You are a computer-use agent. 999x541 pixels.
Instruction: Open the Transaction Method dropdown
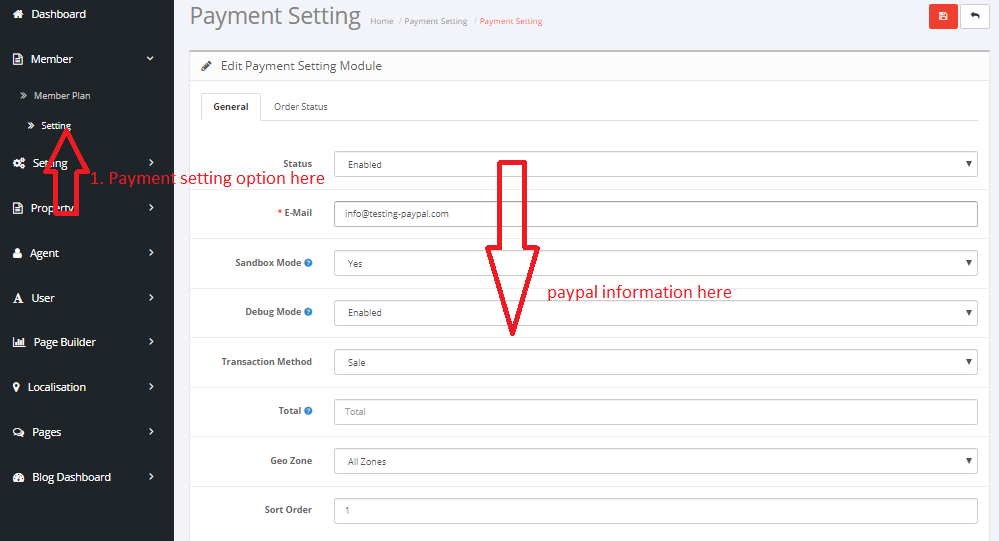tap(655, 362)
